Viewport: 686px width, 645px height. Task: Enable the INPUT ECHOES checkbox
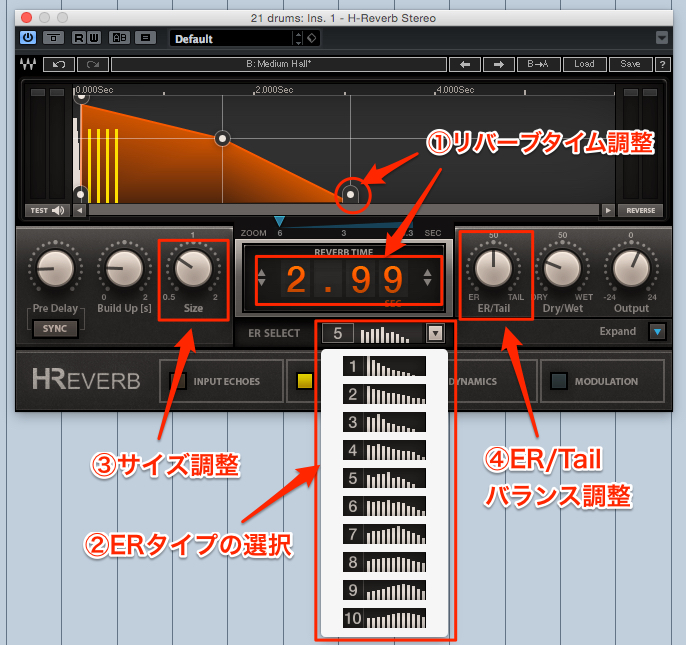coord(178,381)
